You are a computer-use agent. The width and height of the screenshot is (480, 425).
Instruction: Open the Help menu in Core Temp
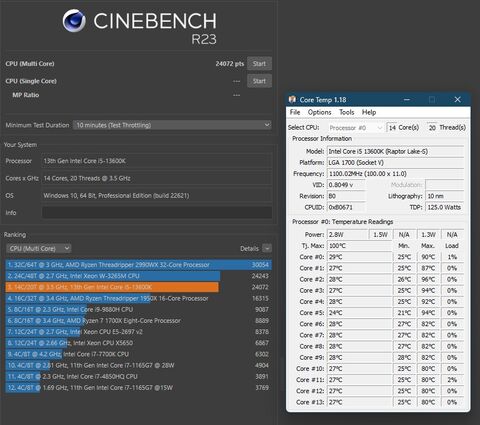(x=369, y=112)
